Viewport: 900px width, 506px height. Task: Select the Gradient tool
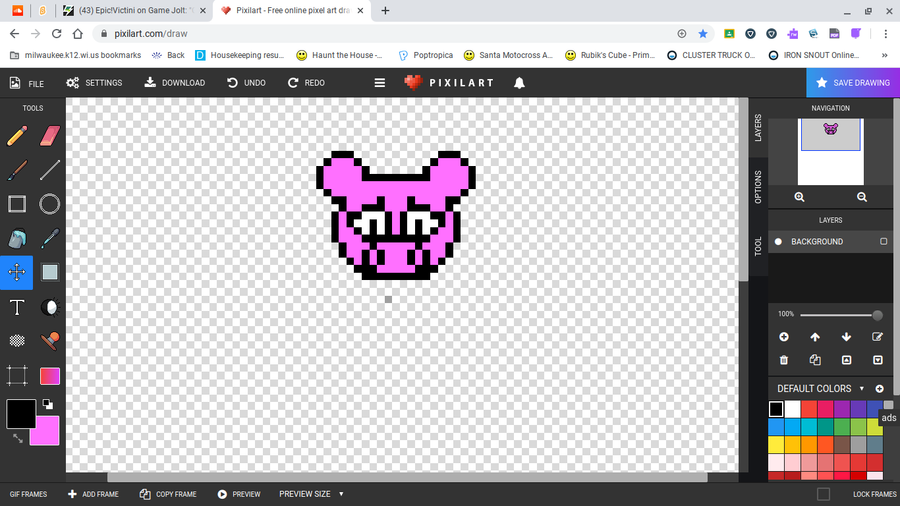point(50,376)
